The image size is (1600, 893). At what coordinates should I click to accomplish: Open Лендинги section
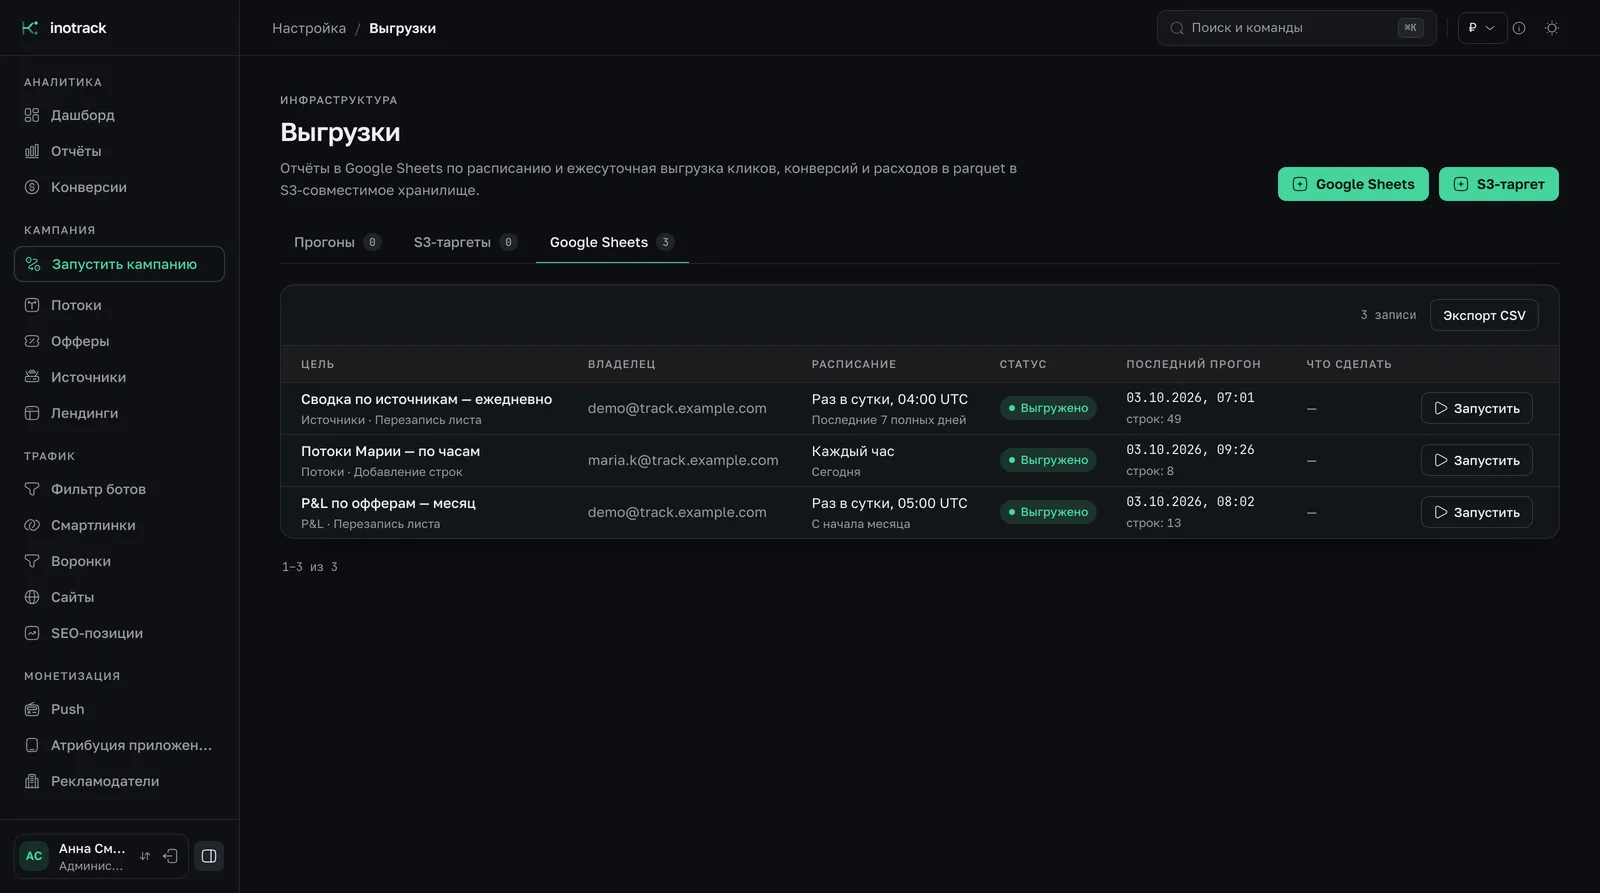pyautogui.click(x=119, y=413)
